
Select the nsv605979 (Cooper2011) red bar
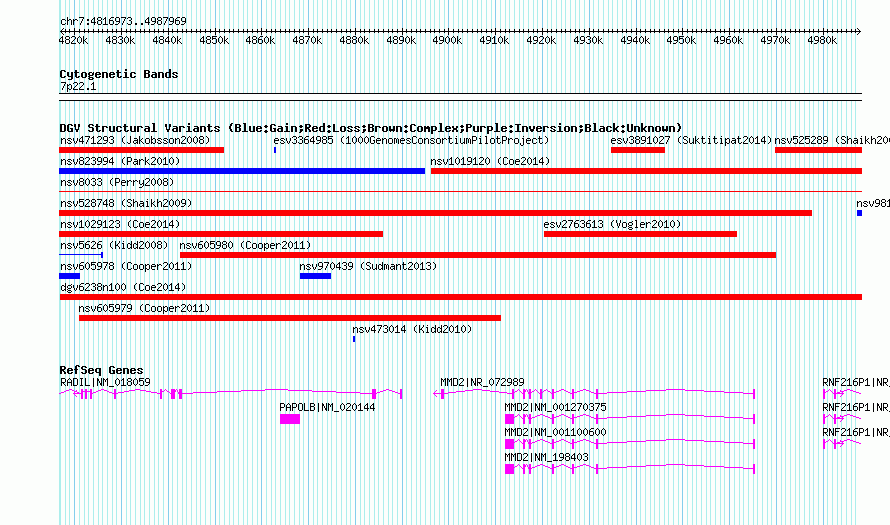(x=289, y=318)
